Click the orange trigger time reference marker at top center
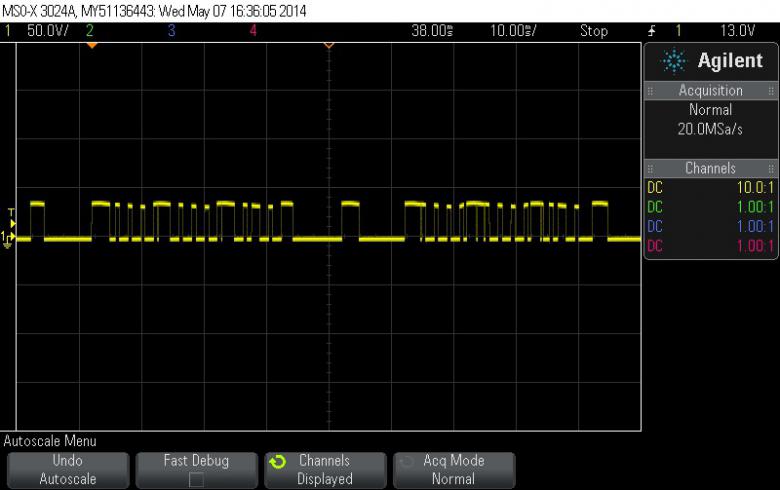This screenshot has width=780, height=490. 328,45
